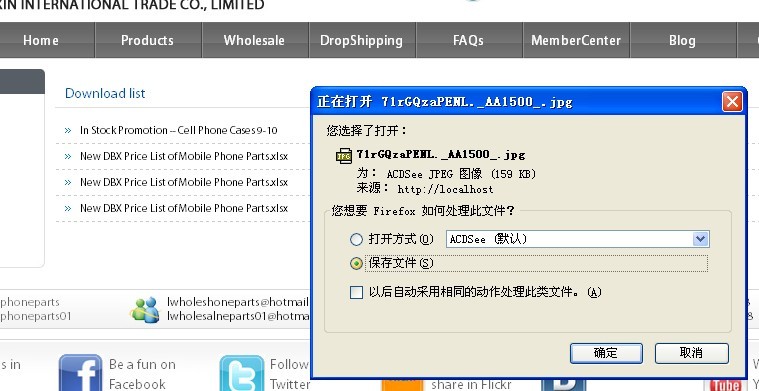Image resolution: width=759 pixels, height=391 pixels.
Task: Click the Blog navigation item
Action: click(x=683, y=40)
